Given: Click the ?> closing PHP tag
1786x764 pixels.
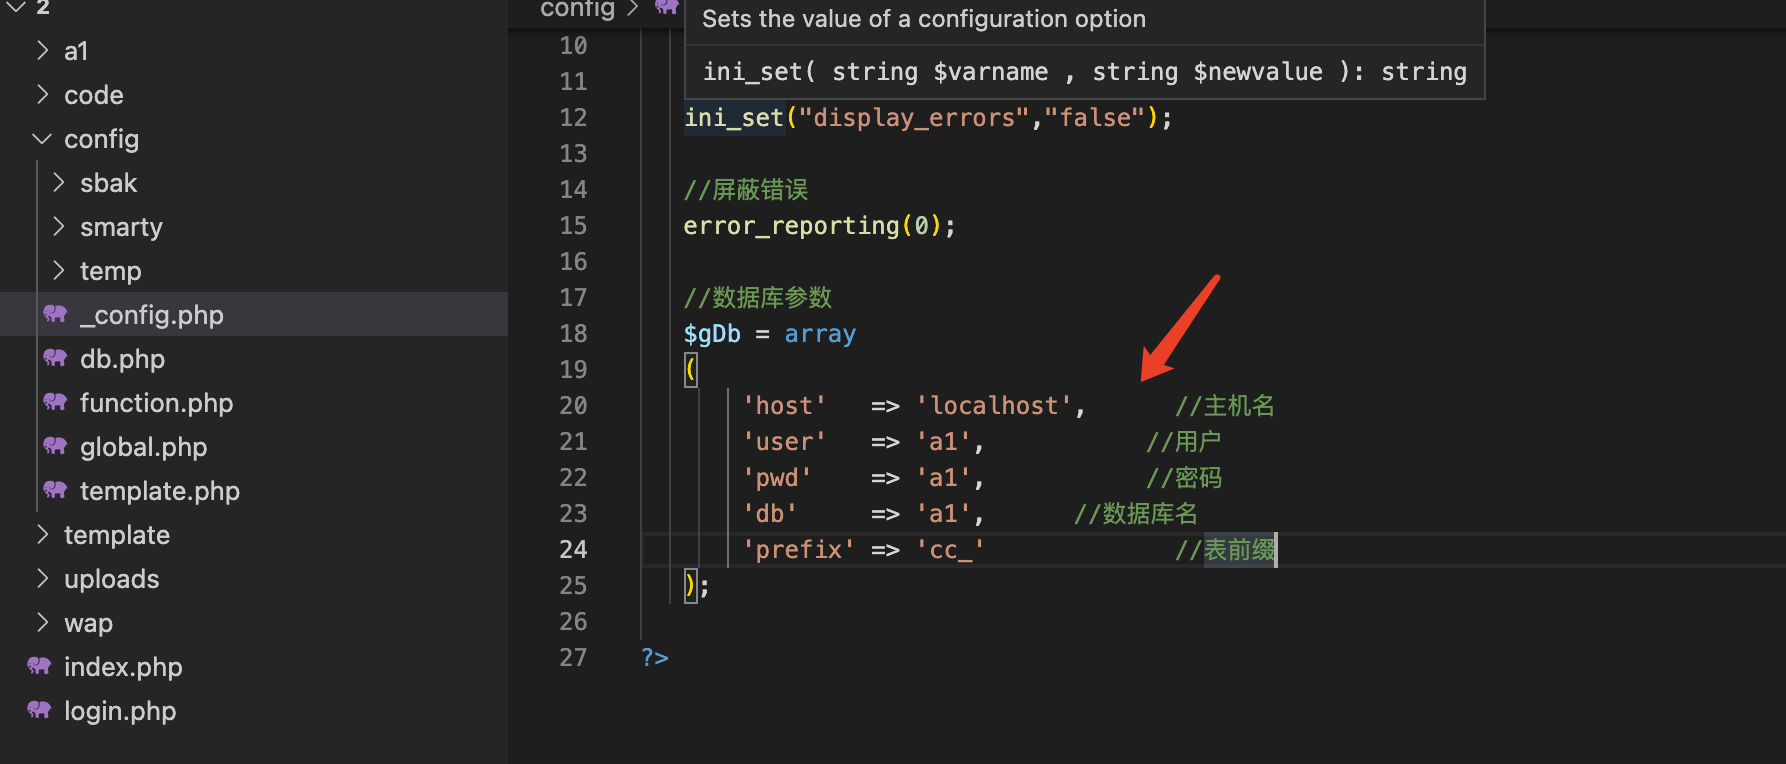Looking at the screenshot, I should pyautogui.click(x=655, y=658).
